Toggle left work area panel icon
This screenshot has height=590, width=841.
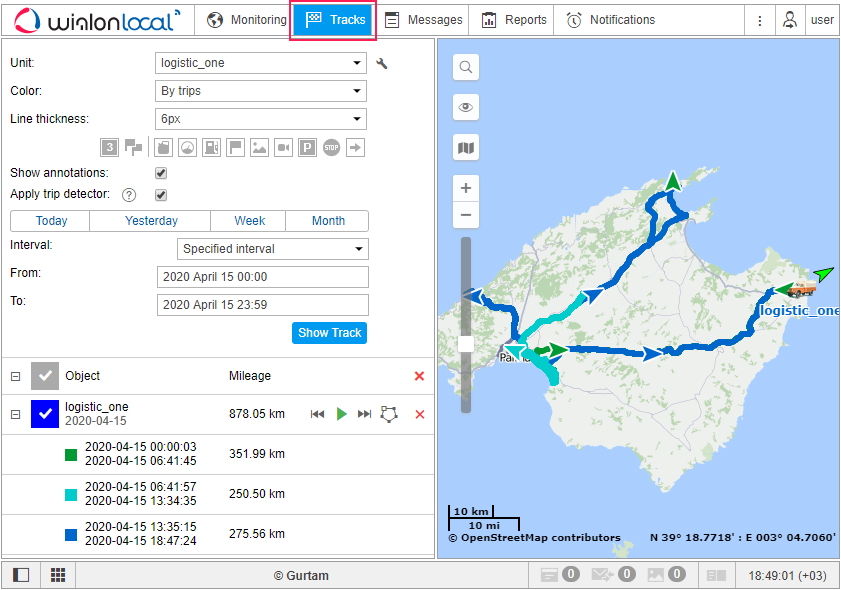(21, 576)
